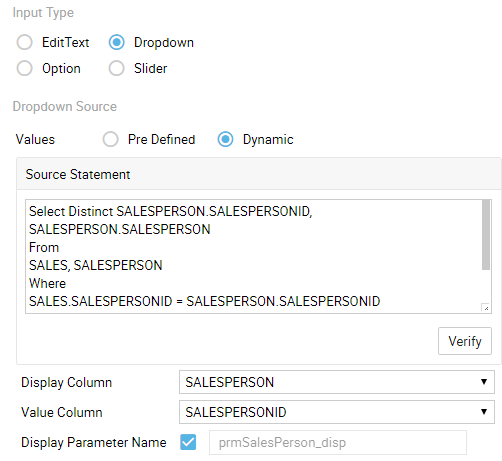Image resolution: width=502 pixels, height=461 pixels.
Task: Click the Dropdown label text
Action: click(164, 43)
